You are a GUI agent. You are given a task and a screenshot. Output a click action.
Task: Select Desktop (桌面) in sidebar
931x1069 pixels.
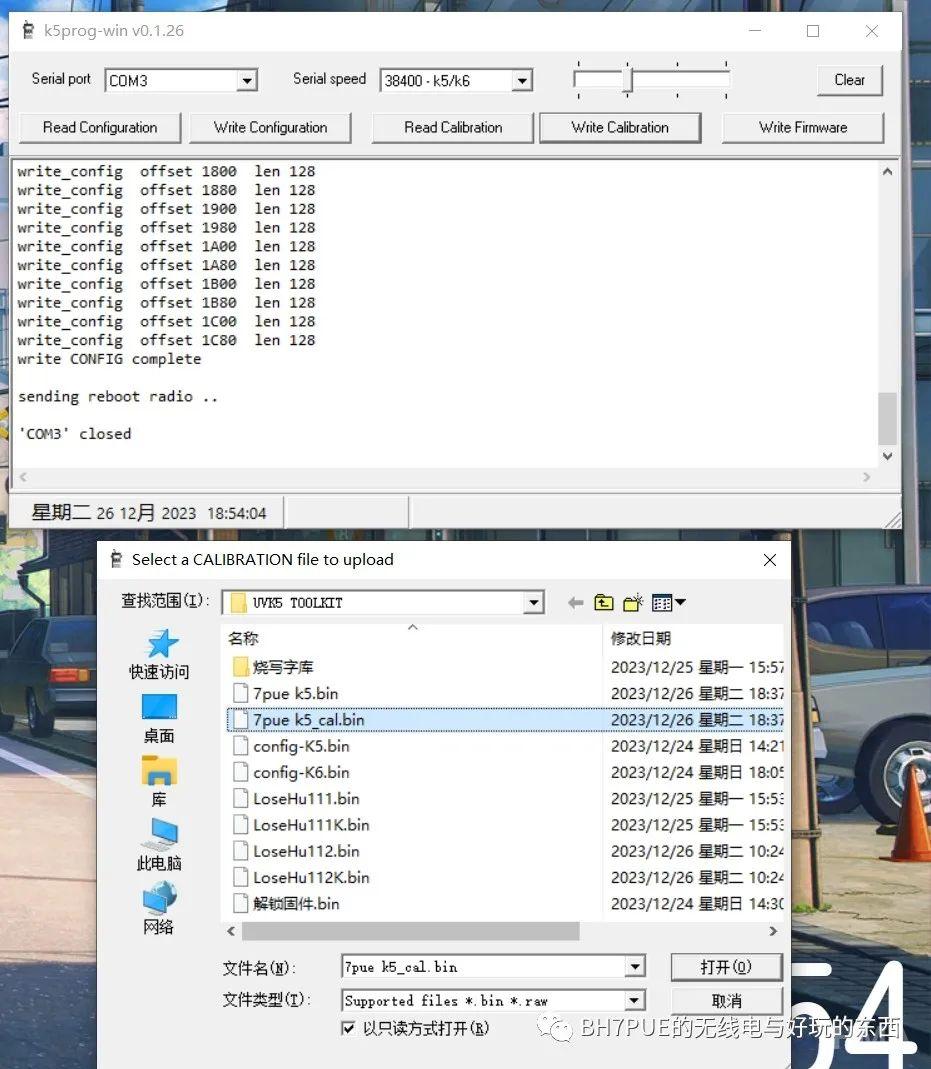coord(159,718)
